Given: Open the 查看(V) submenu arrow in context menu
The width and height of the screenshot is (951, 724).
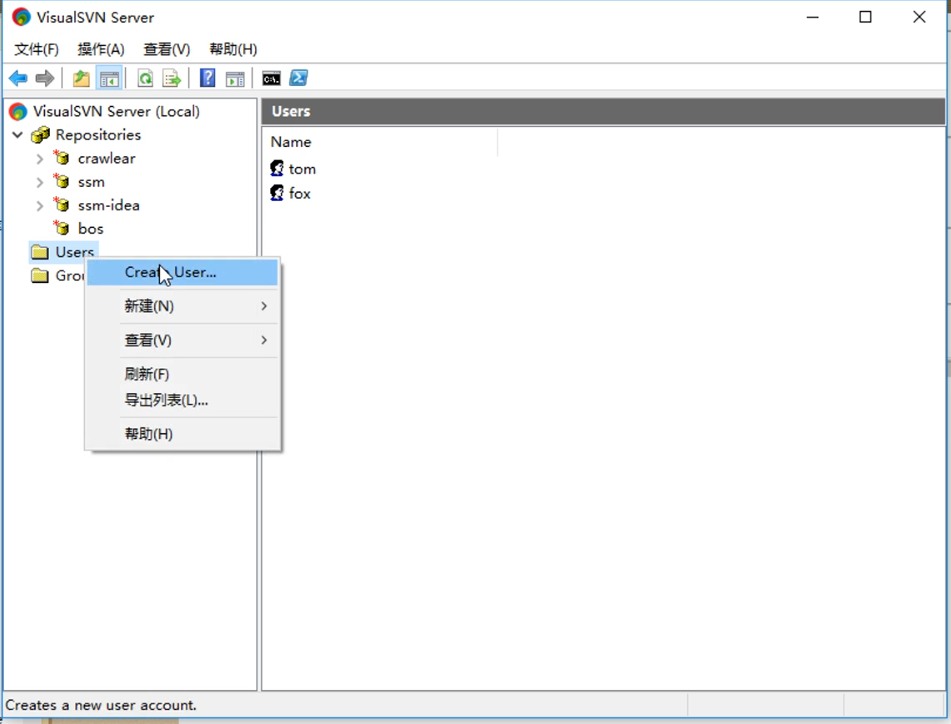Looking at the screenshot, I should coord(264,340).
